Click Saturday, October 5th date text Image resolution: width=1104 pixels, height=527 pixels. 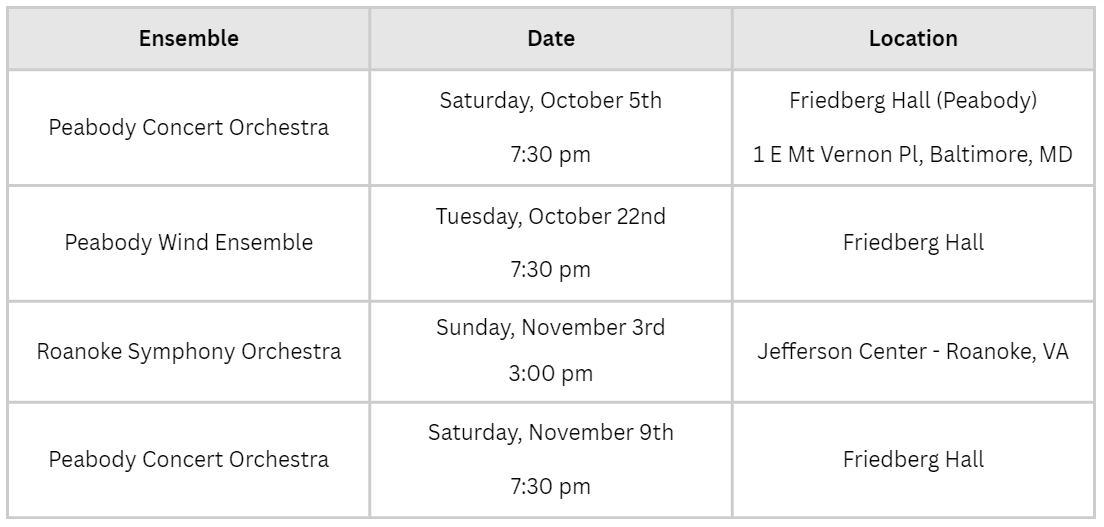coord(551,101)
